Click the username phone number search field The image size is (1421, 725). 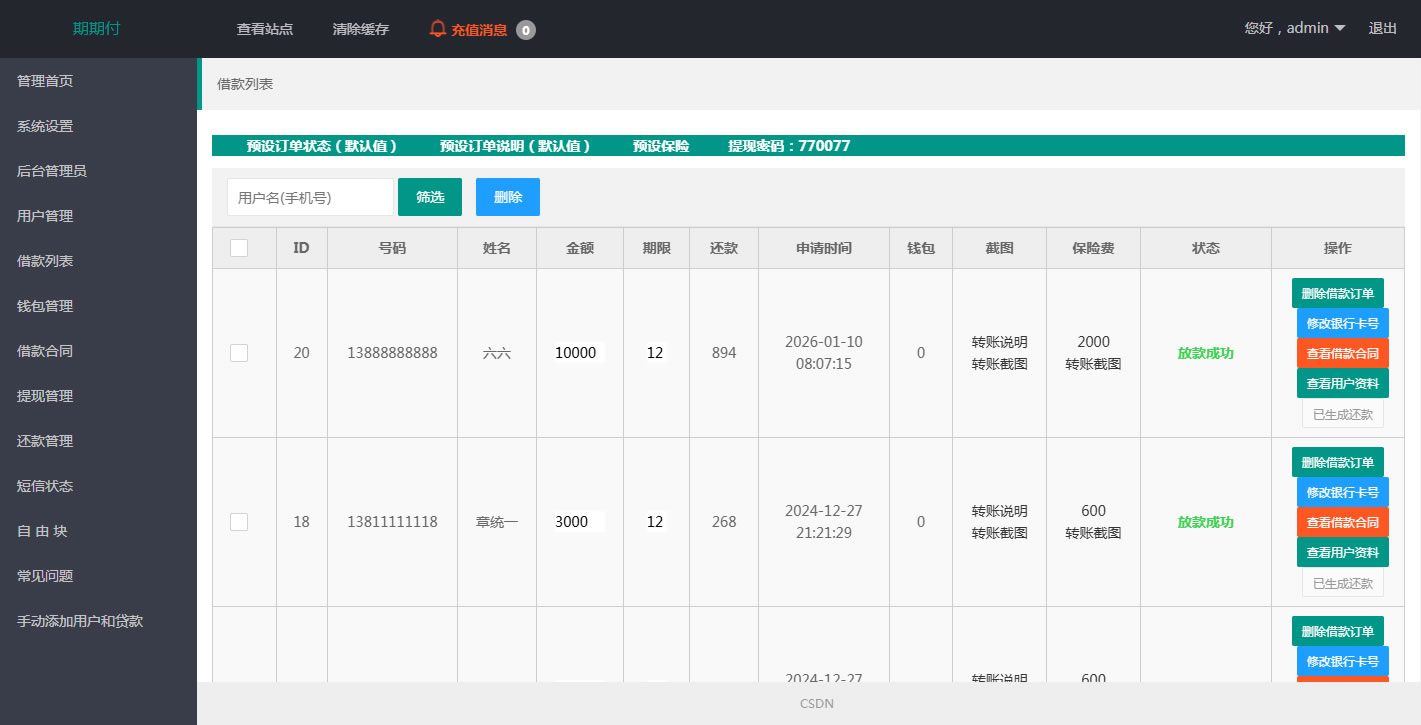pos(310,198)
